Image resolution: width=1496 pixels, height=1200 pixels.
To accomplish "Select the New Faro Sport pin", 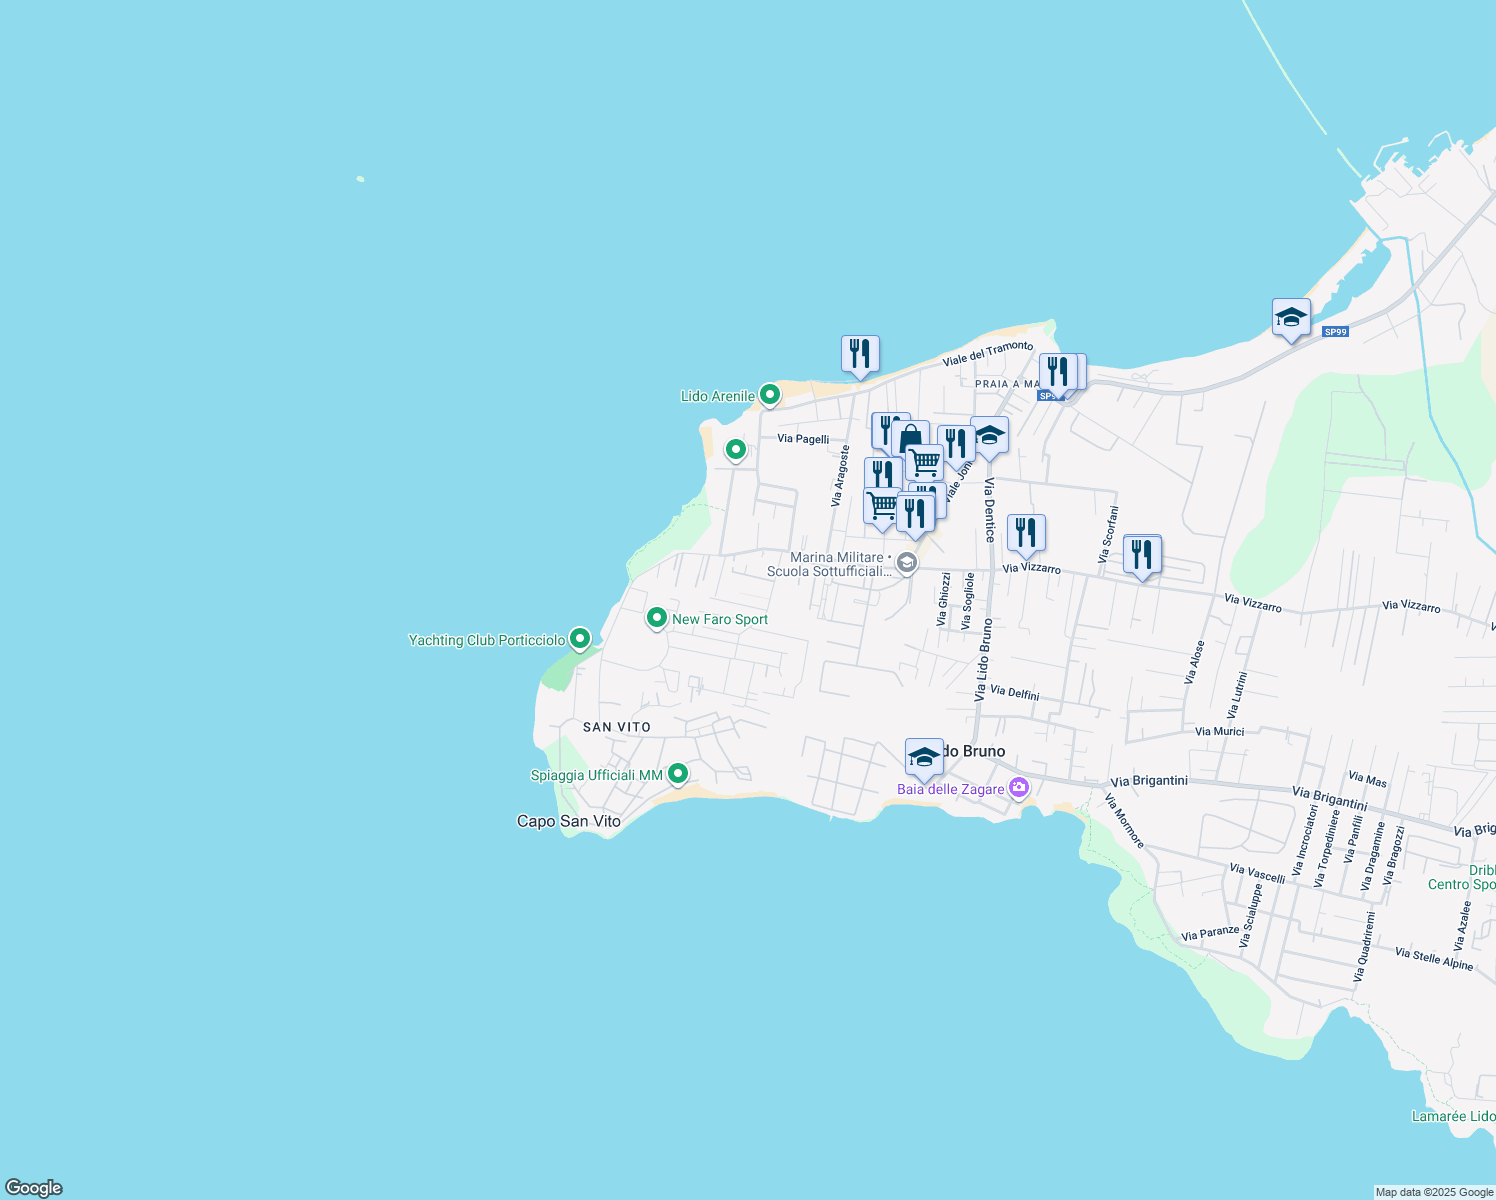I will coord(657,619).
